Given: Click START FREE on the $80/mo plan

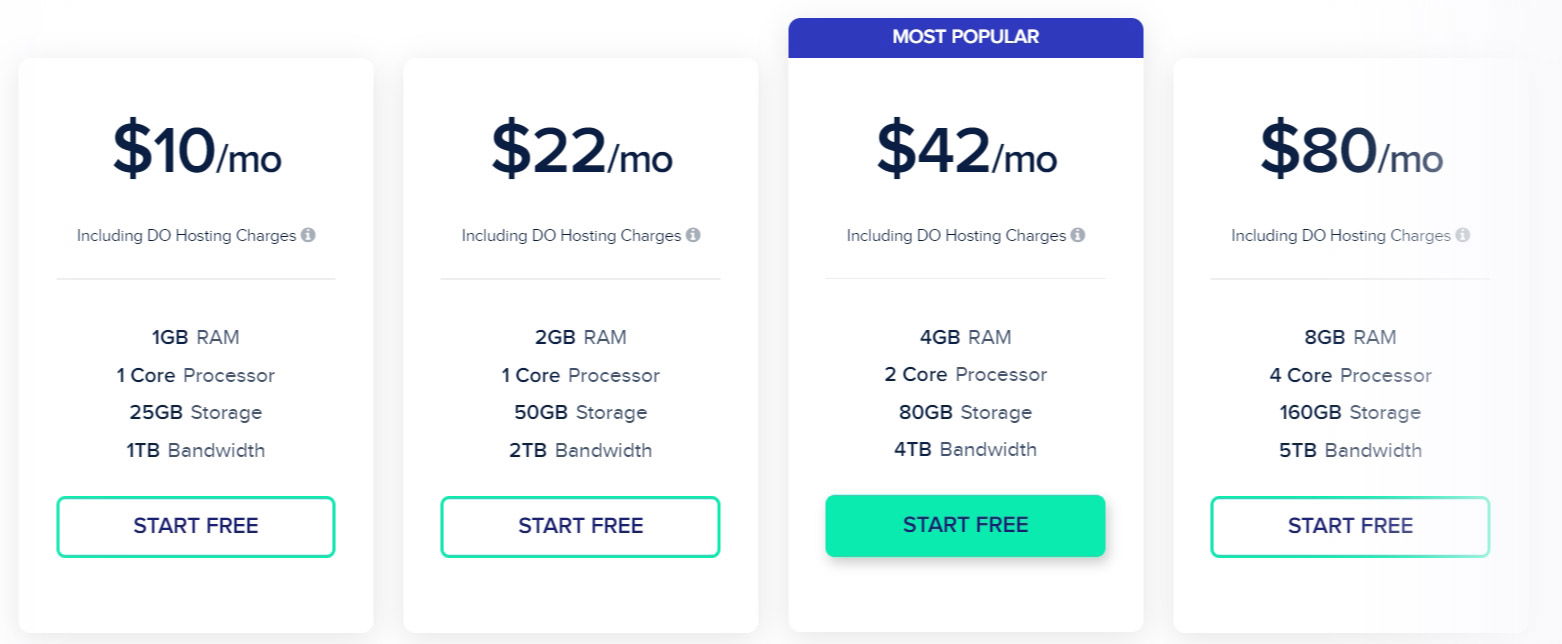Looking at the screenshot, I should tap(1349, 526).
